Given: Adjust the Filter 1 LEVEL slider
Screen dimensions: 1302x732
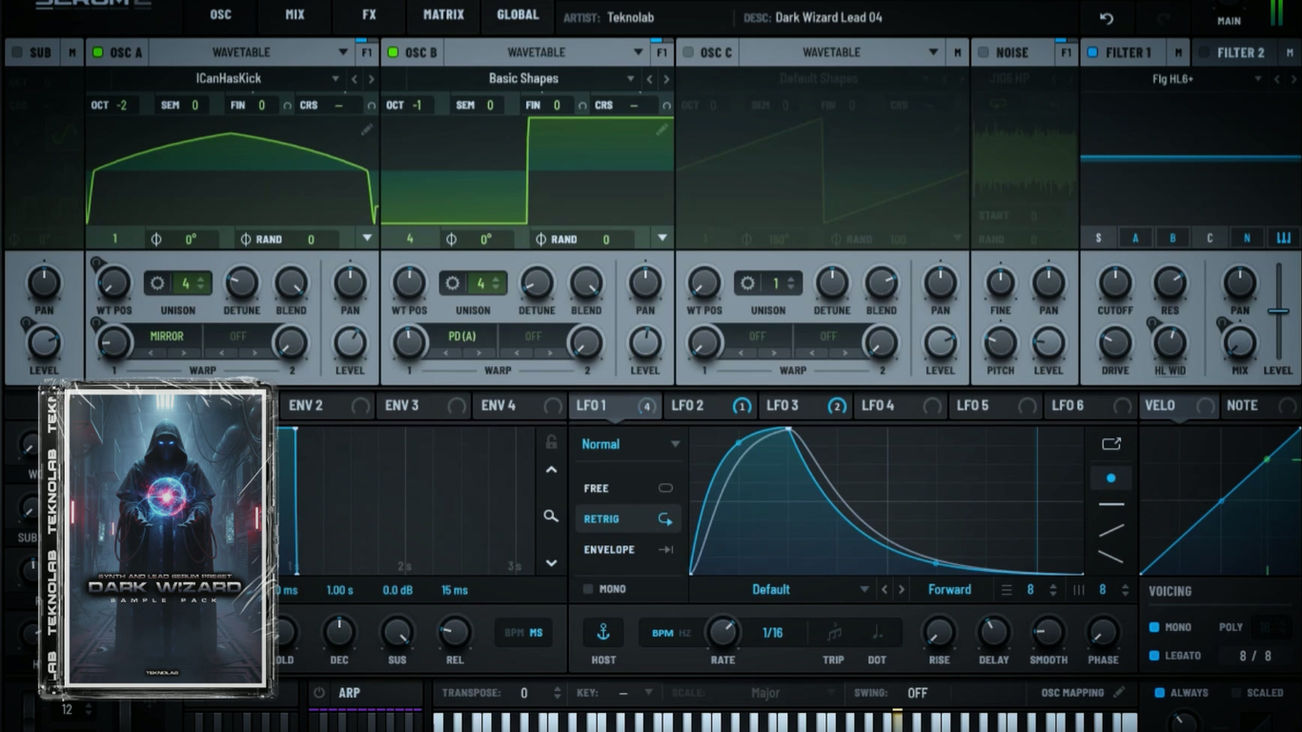Looking at the screenshot, I should point(1278,311).
